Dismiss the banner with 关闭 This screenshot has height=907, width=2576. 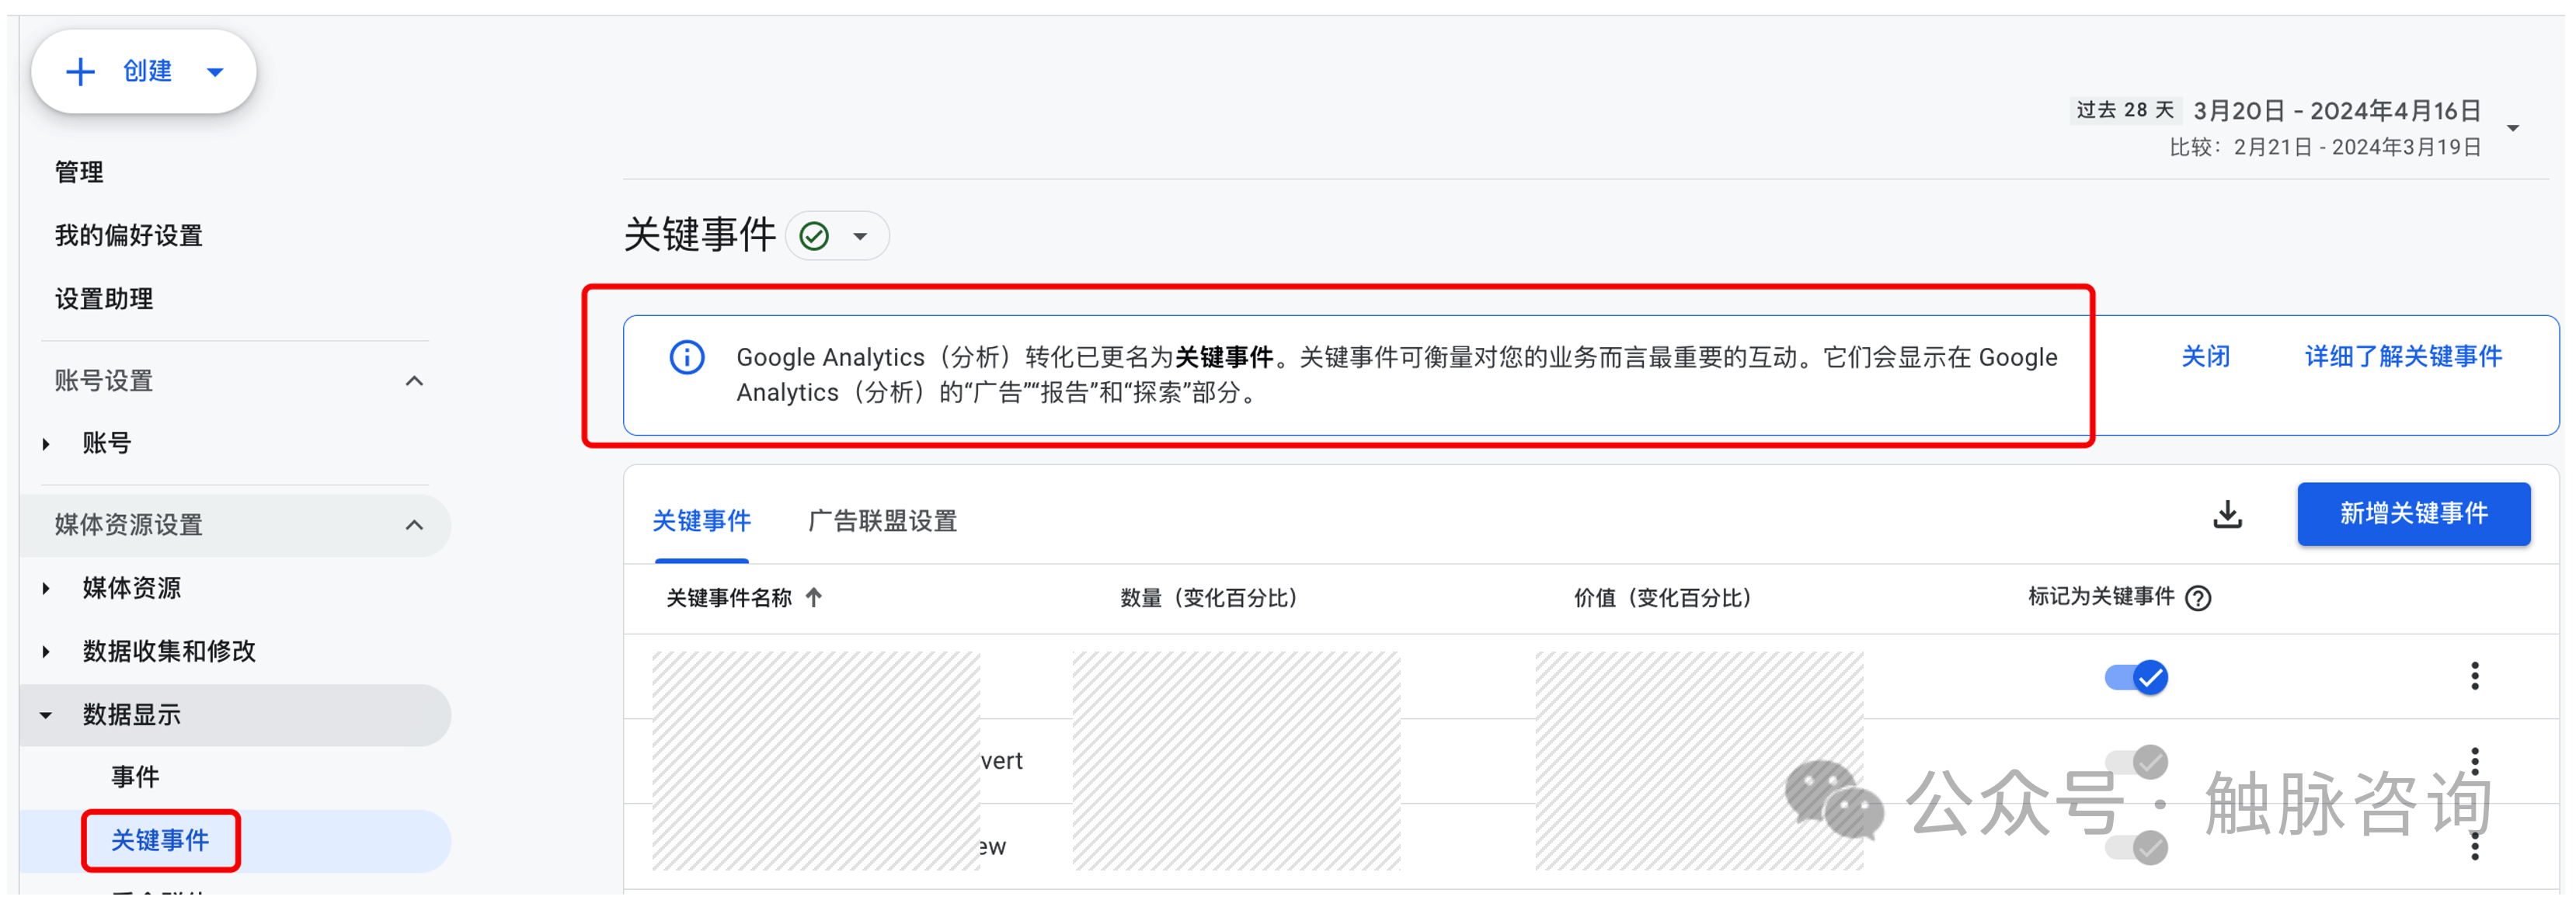[2205, 357]
